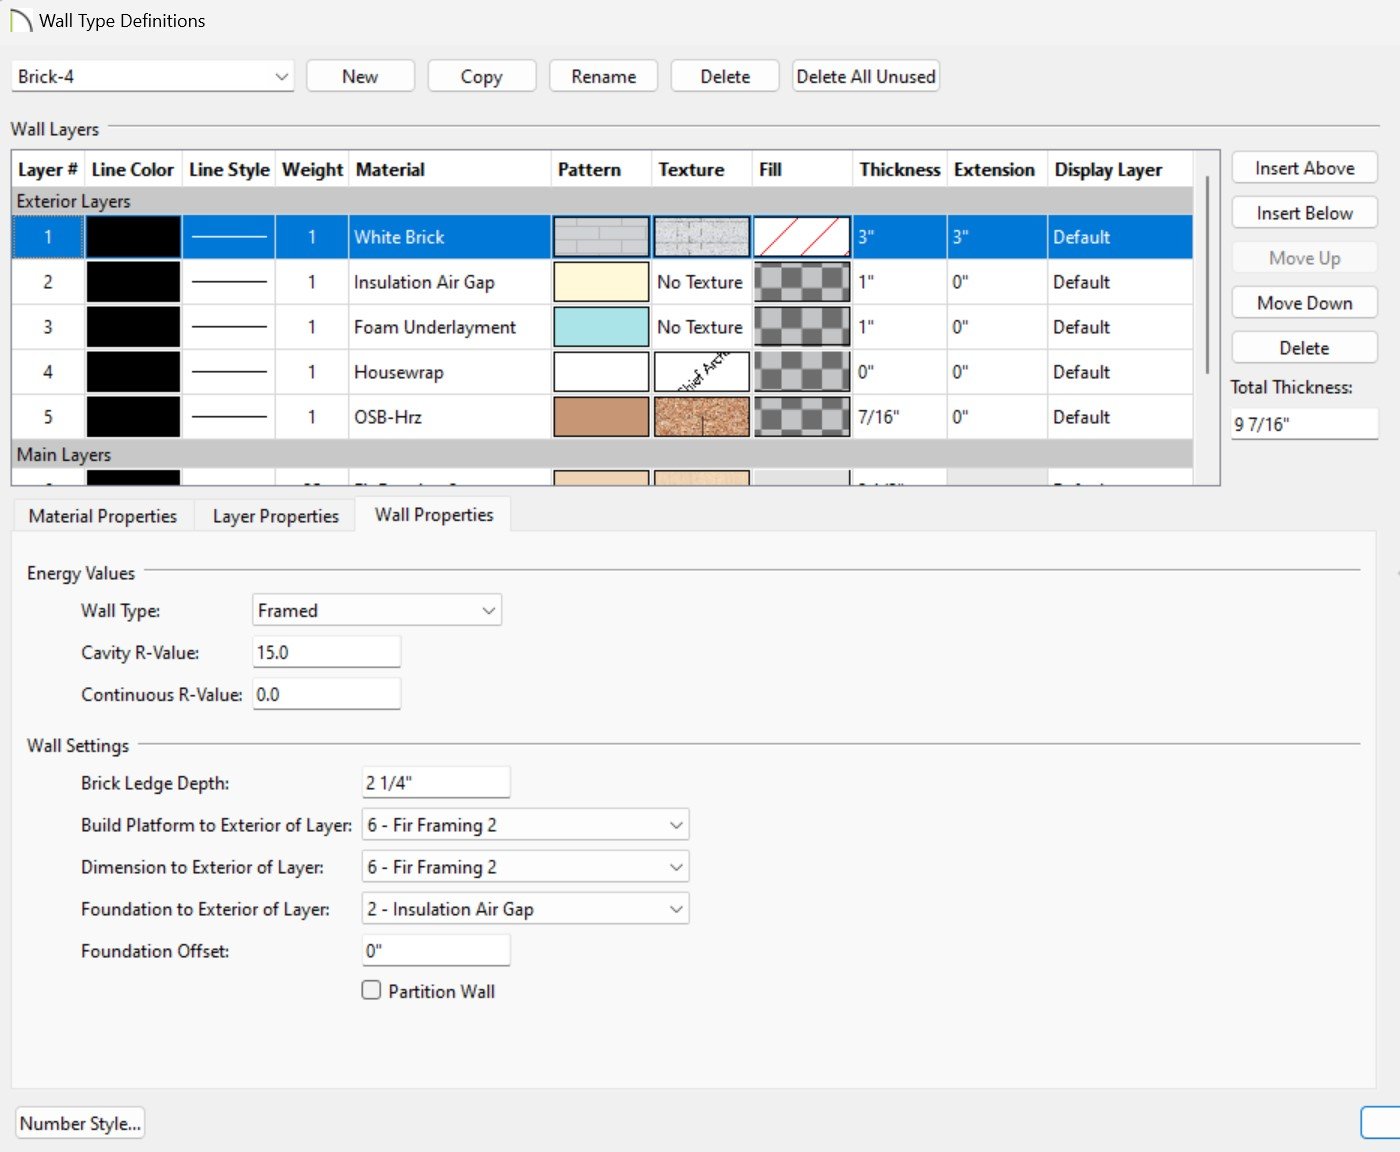
Task: Click the Insert Above button
Action: pos(1304,168)
